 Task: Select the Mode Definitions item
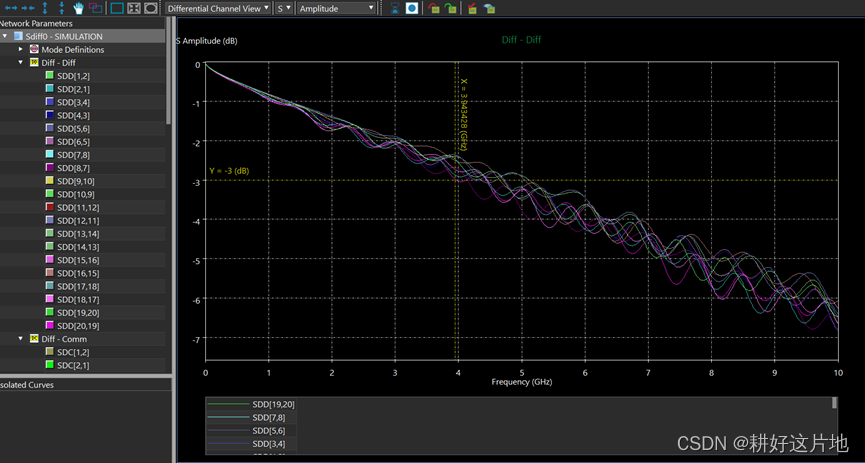[x=72, y=50]
